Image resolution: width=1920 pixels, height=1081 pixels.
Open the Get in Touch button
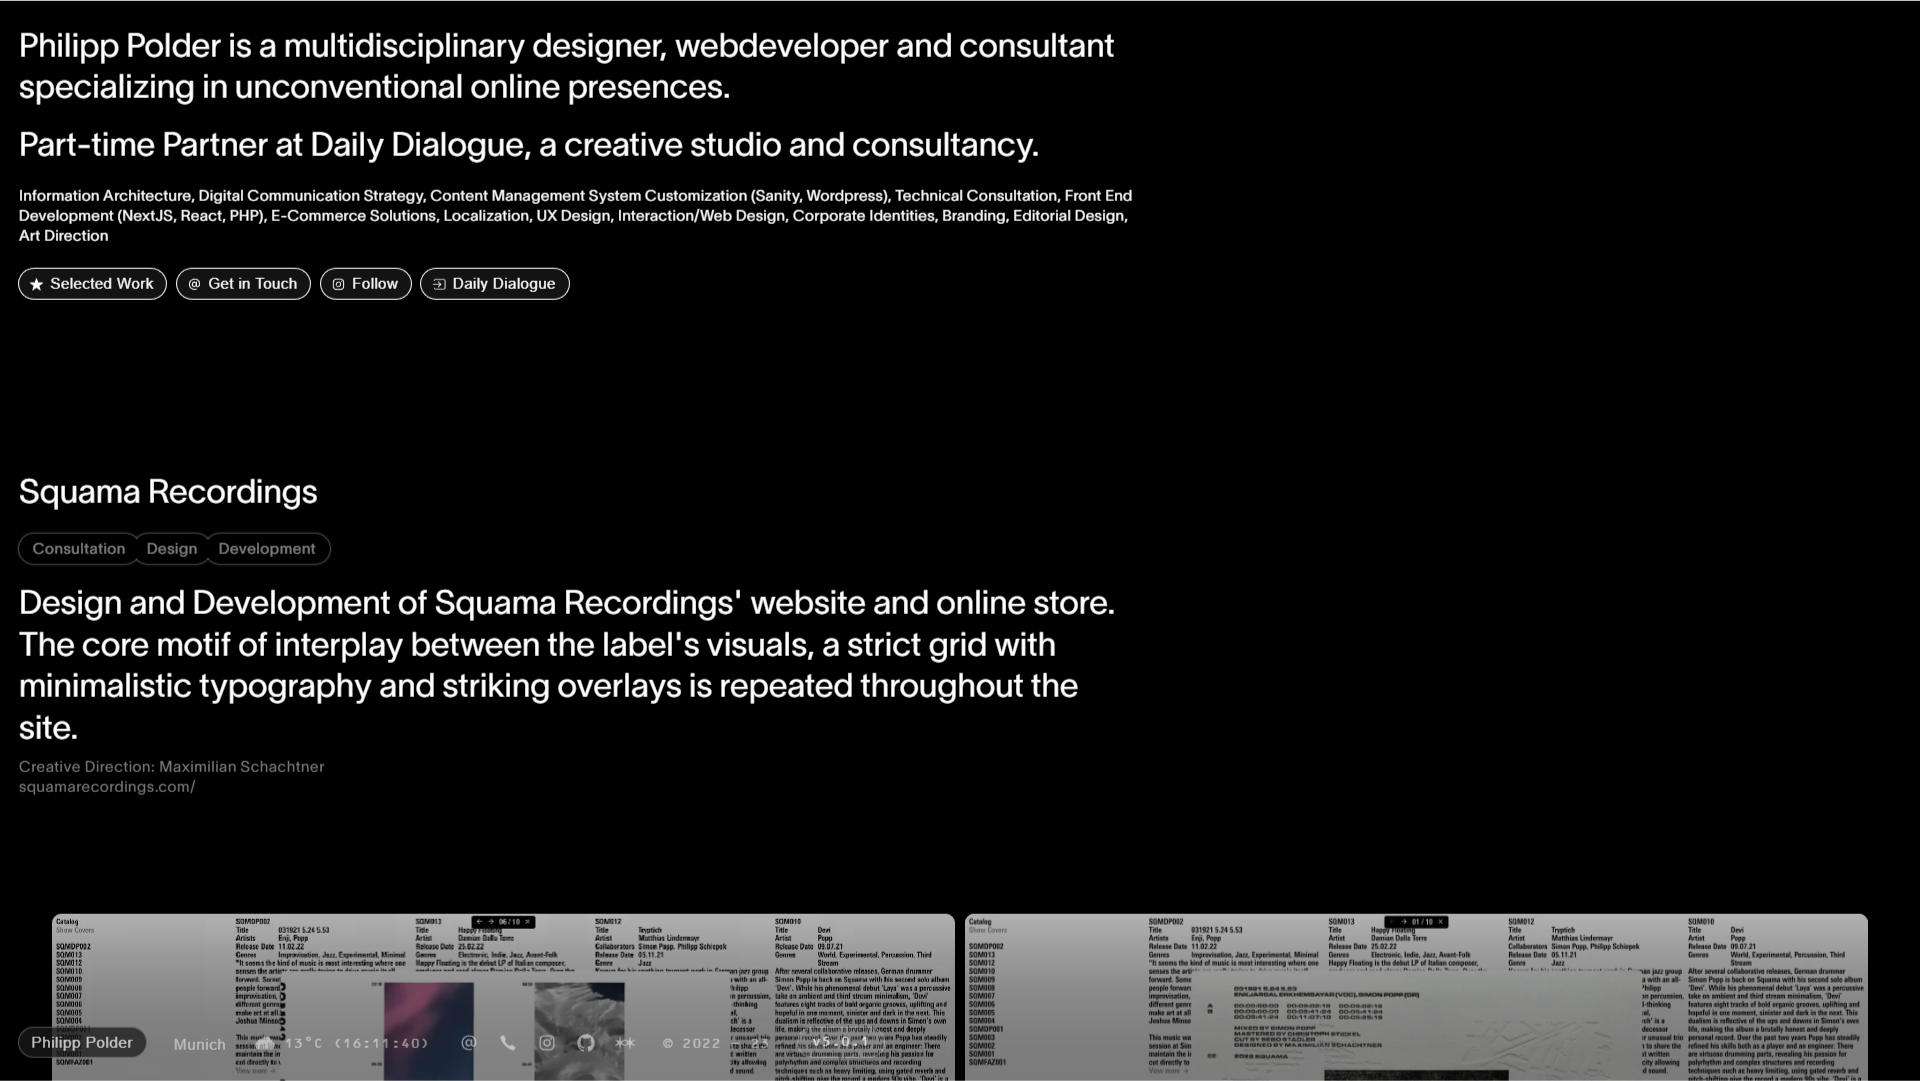pyautogui.click(x=243, y=284)
